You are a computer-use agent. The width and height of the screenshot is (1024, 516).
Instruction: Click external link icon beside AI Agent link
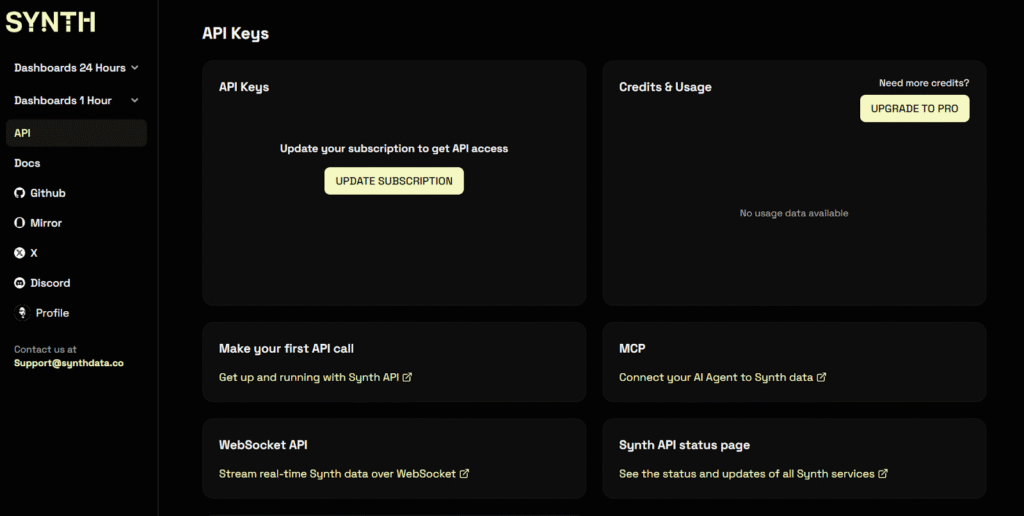tap(821, 378)
